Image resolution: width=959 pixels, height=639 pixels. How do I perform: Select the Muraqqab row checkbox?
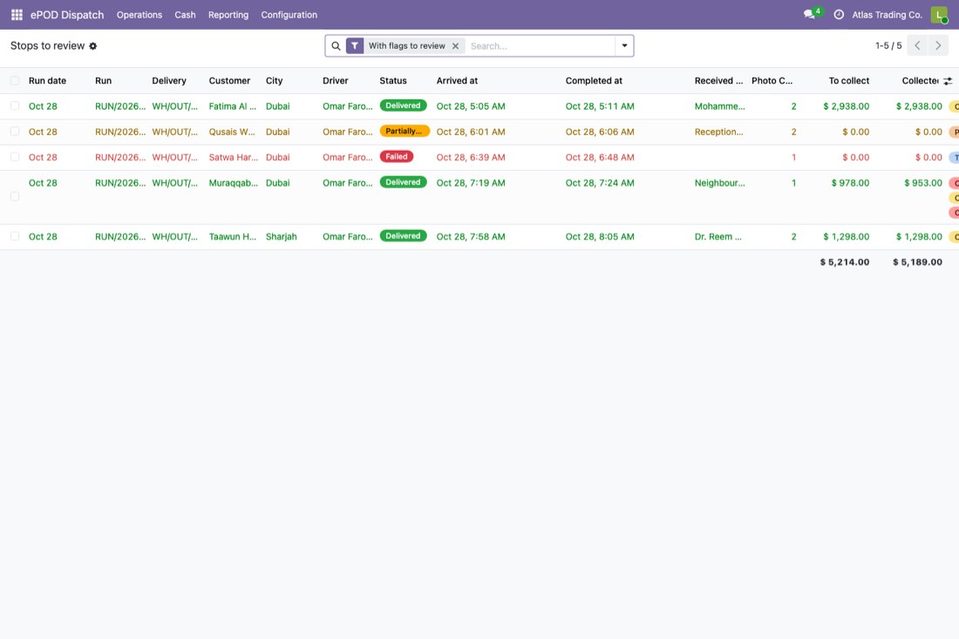pos(15,196)
